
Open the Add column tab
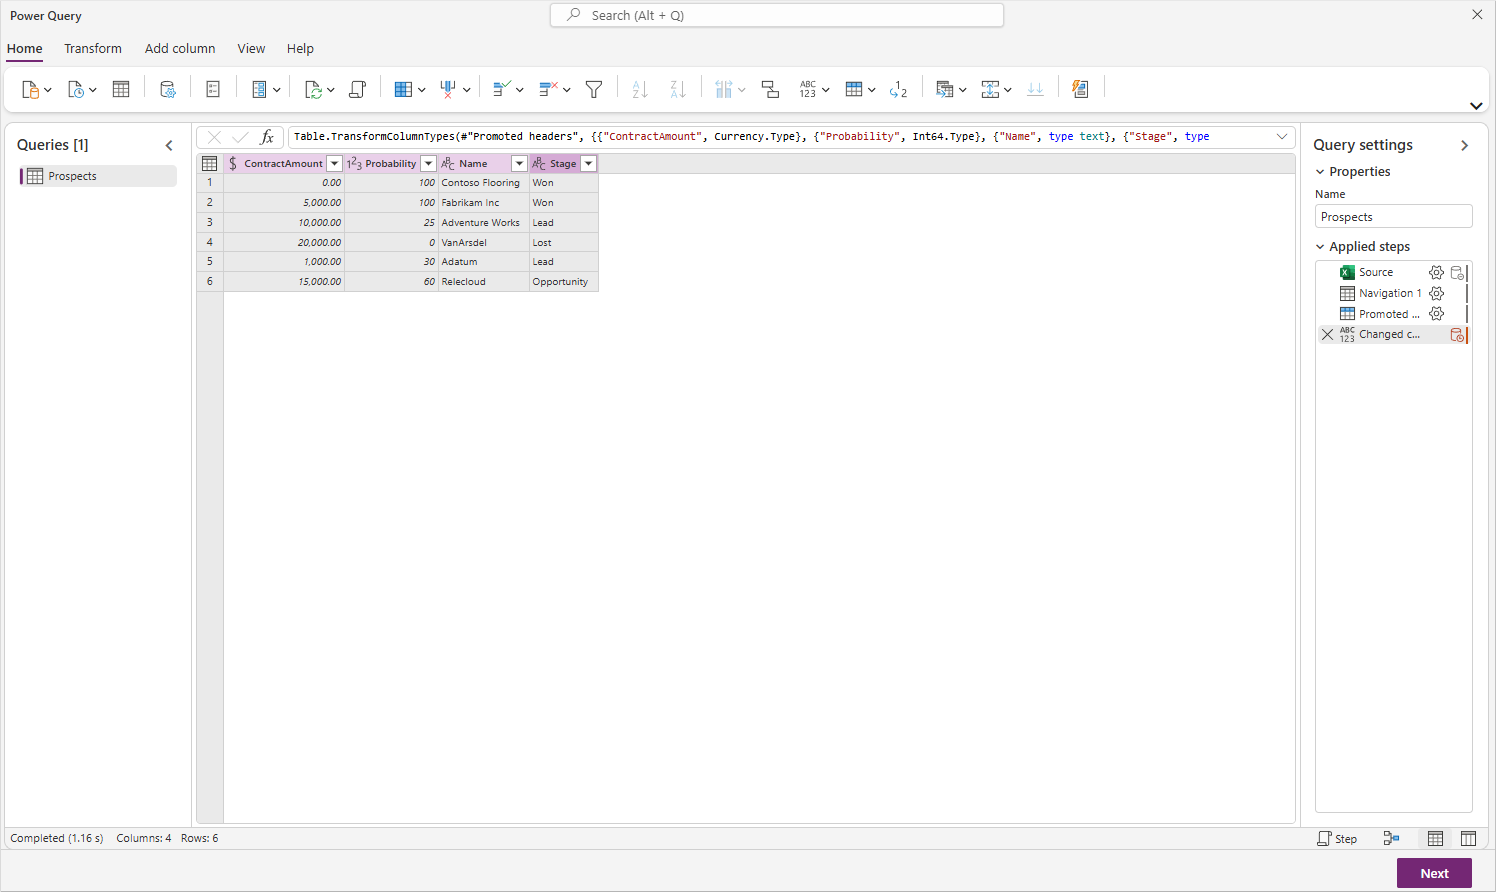pyautogui.click(x=180, y=48)
